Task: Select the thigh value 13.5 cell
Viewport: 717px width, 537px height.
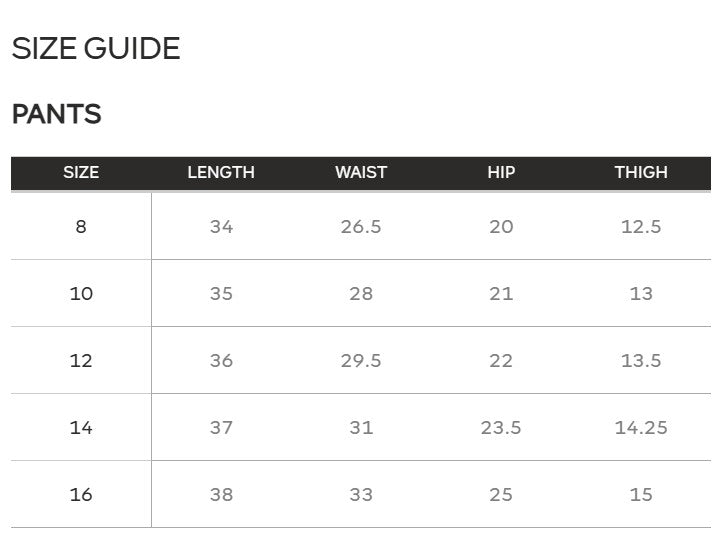Action: [x=641, y=361]
